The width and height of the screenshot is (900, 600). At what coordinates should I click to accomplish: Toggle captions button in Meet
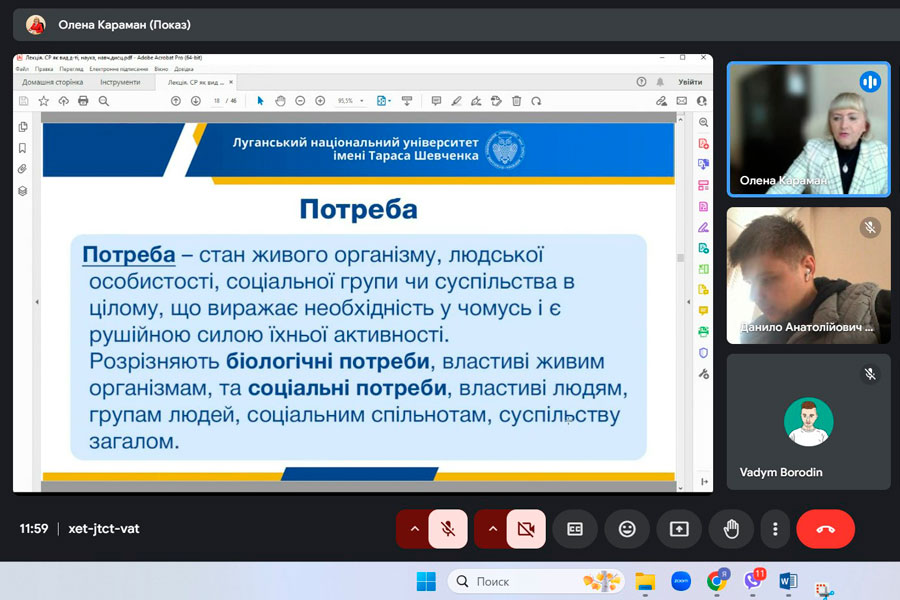[x=575, y=529]
